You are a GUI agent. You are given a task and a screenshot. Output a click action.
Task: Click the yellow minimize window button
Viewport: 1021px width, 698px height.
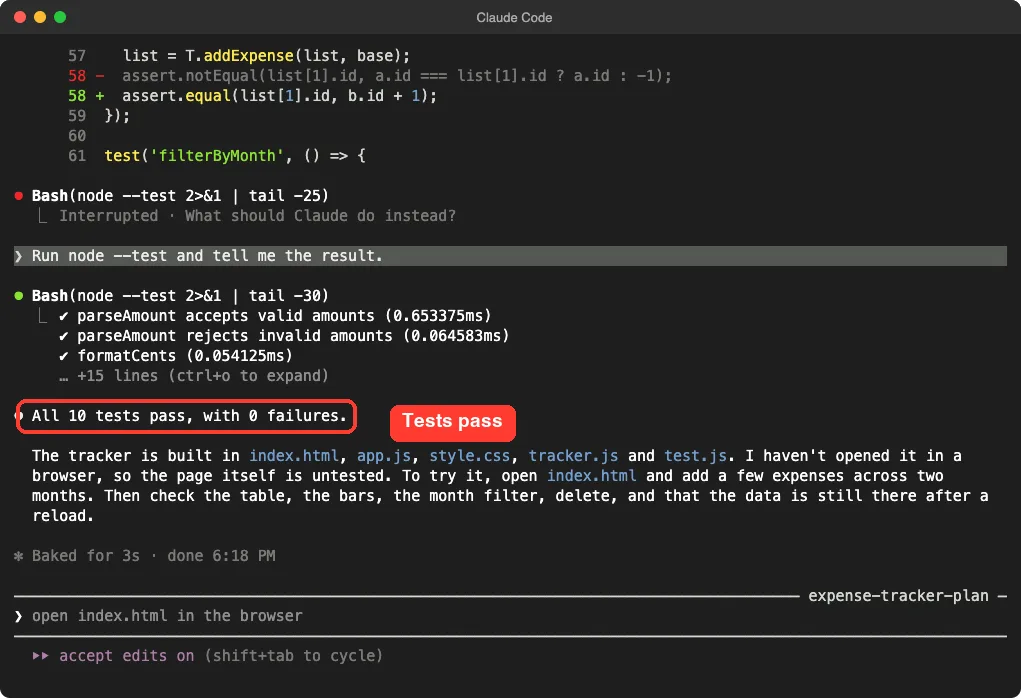click(40, 17)
